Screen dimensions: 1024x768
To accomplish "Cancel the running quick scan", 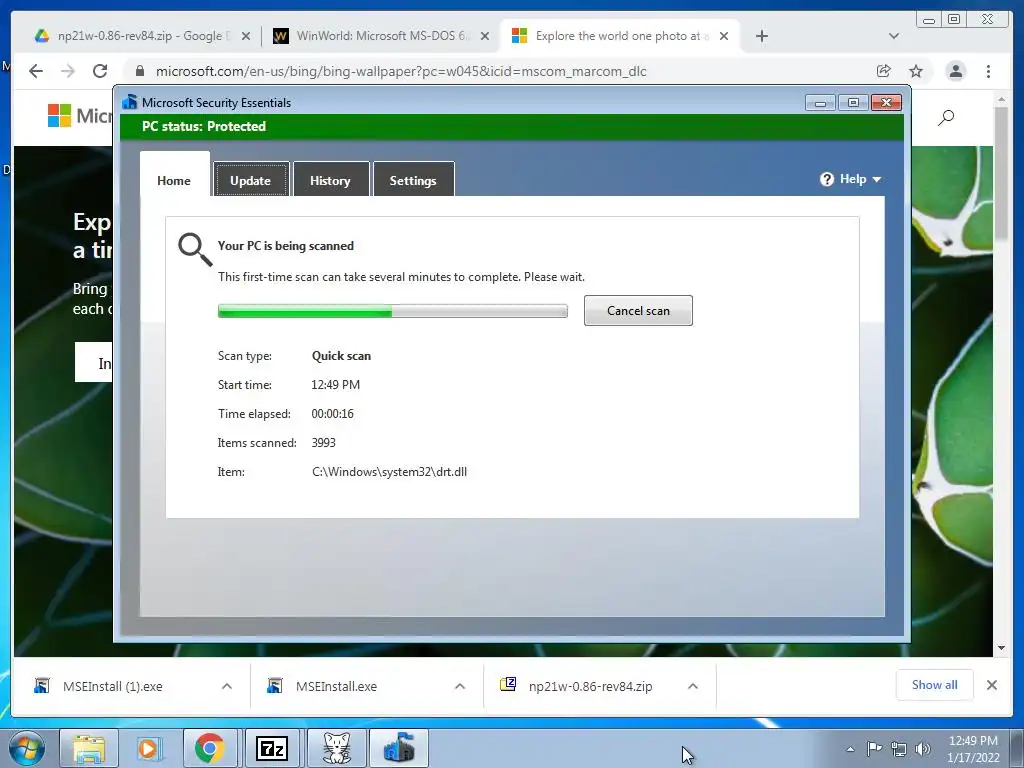I will click(638, 311).
